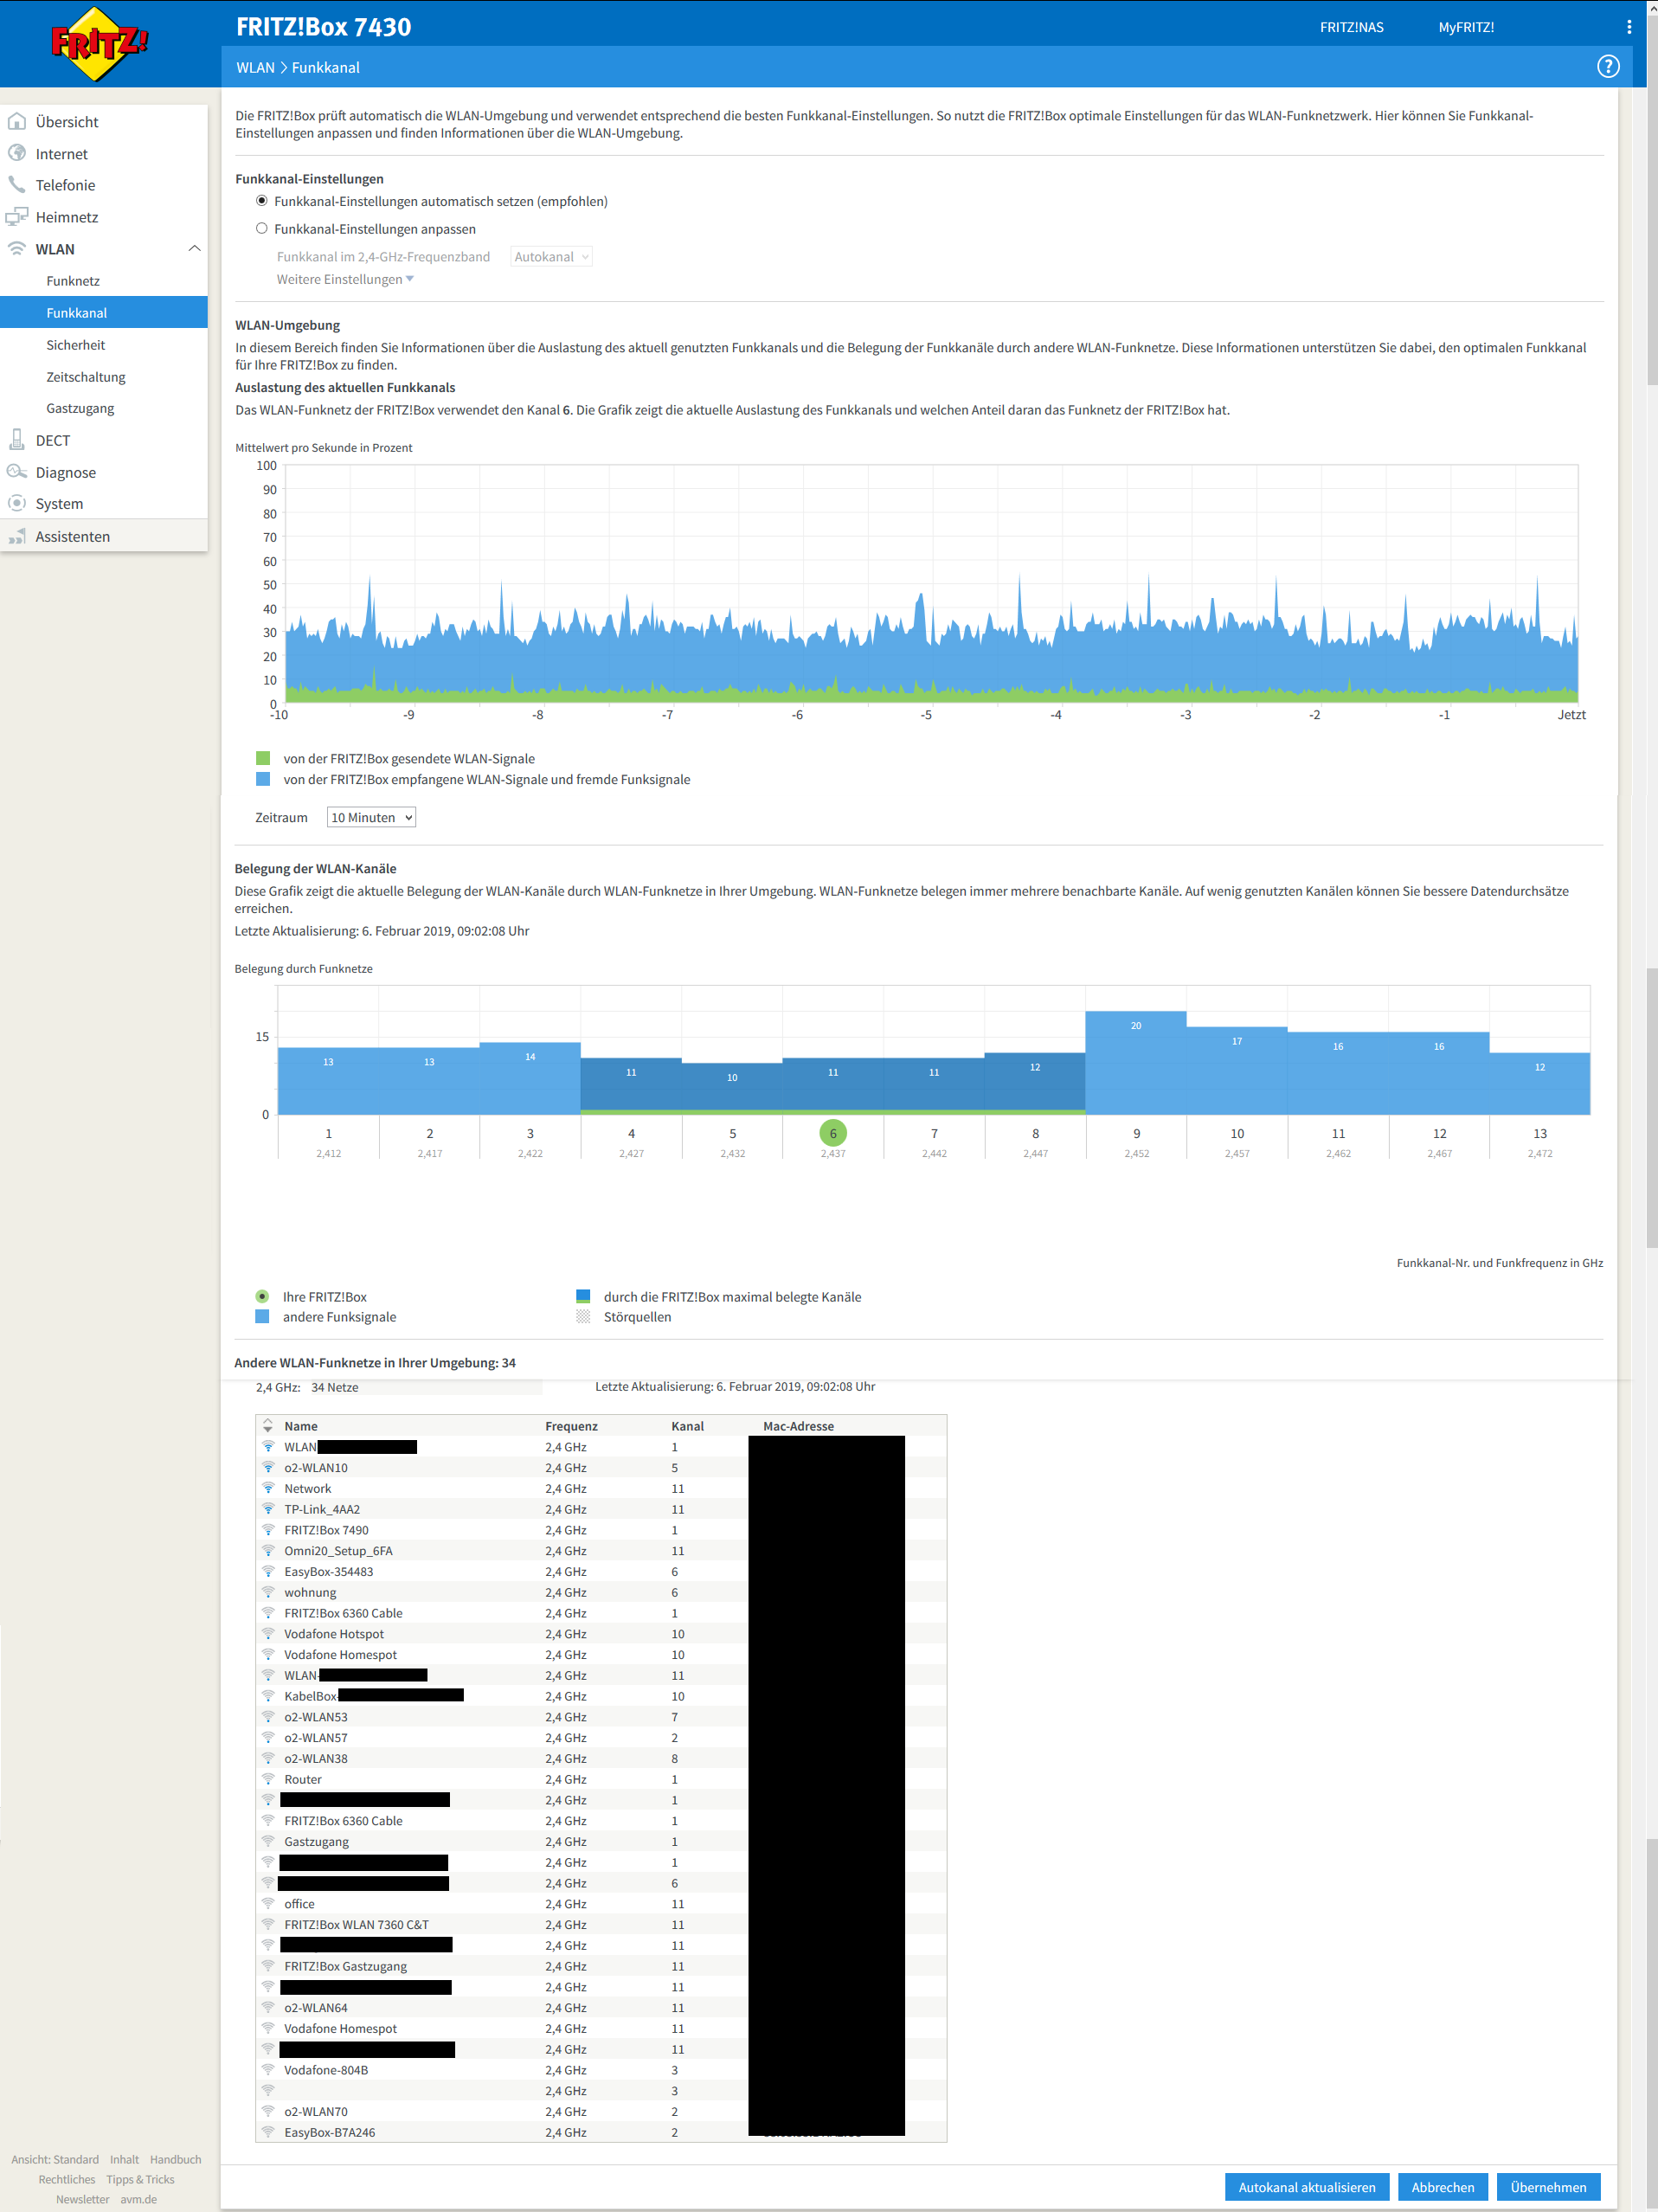Open the Inhalt footer link

pyautogui.click(x=124, y=2159)
